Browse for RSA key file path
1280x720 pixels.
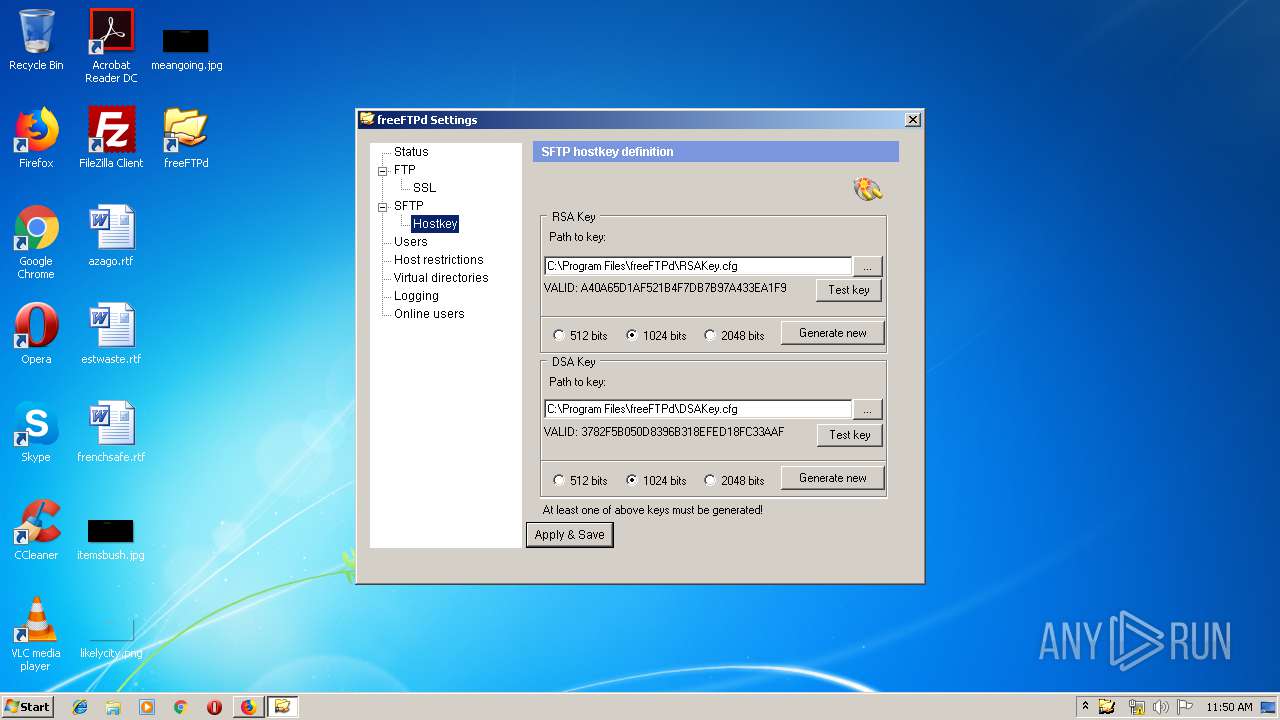[868, 267]
